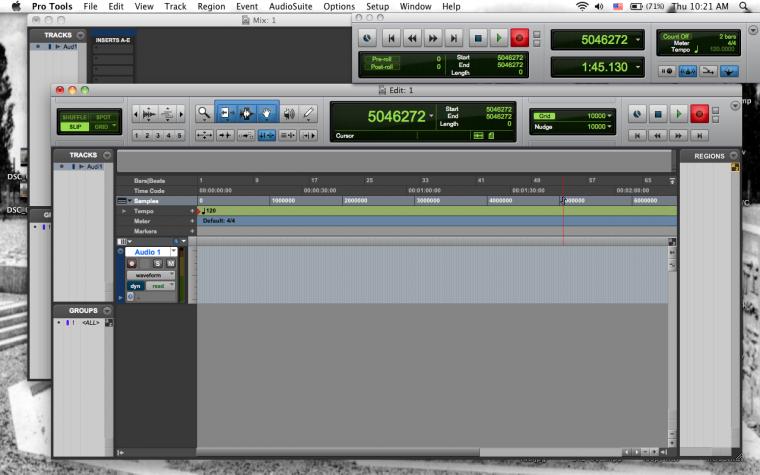
Task: Select Grid edit mode
Action: [x=101, y=127]
